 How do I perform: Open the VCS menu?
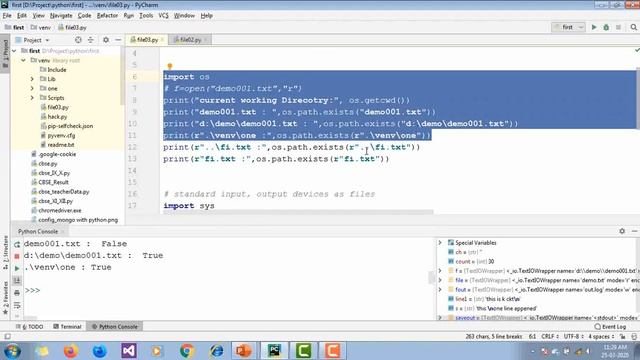(x=163, y=16)
